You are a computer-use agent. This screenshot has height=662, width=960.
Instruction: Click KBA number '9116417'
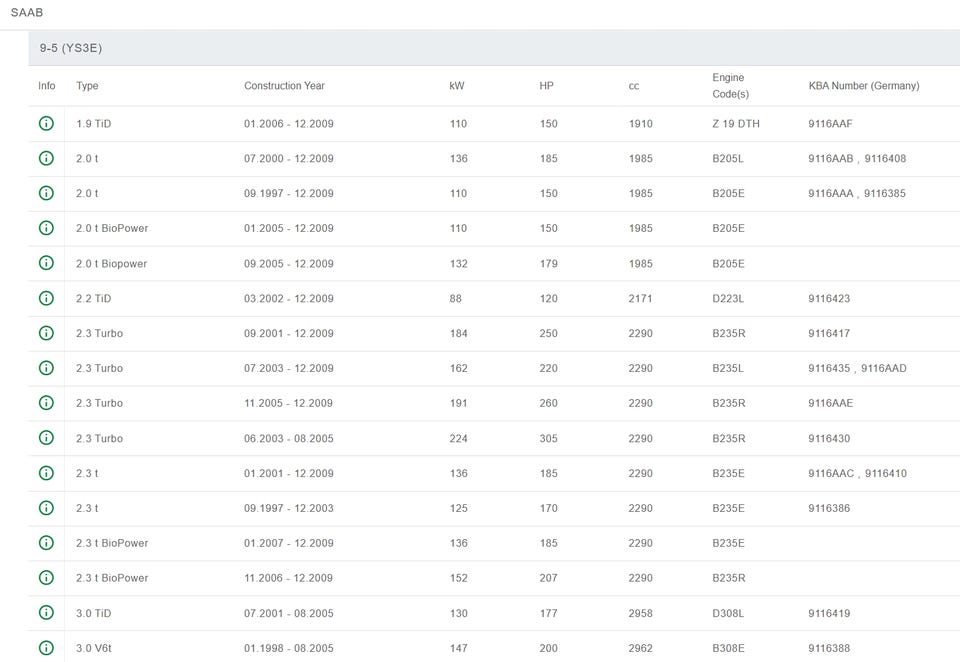click(829, 334)
